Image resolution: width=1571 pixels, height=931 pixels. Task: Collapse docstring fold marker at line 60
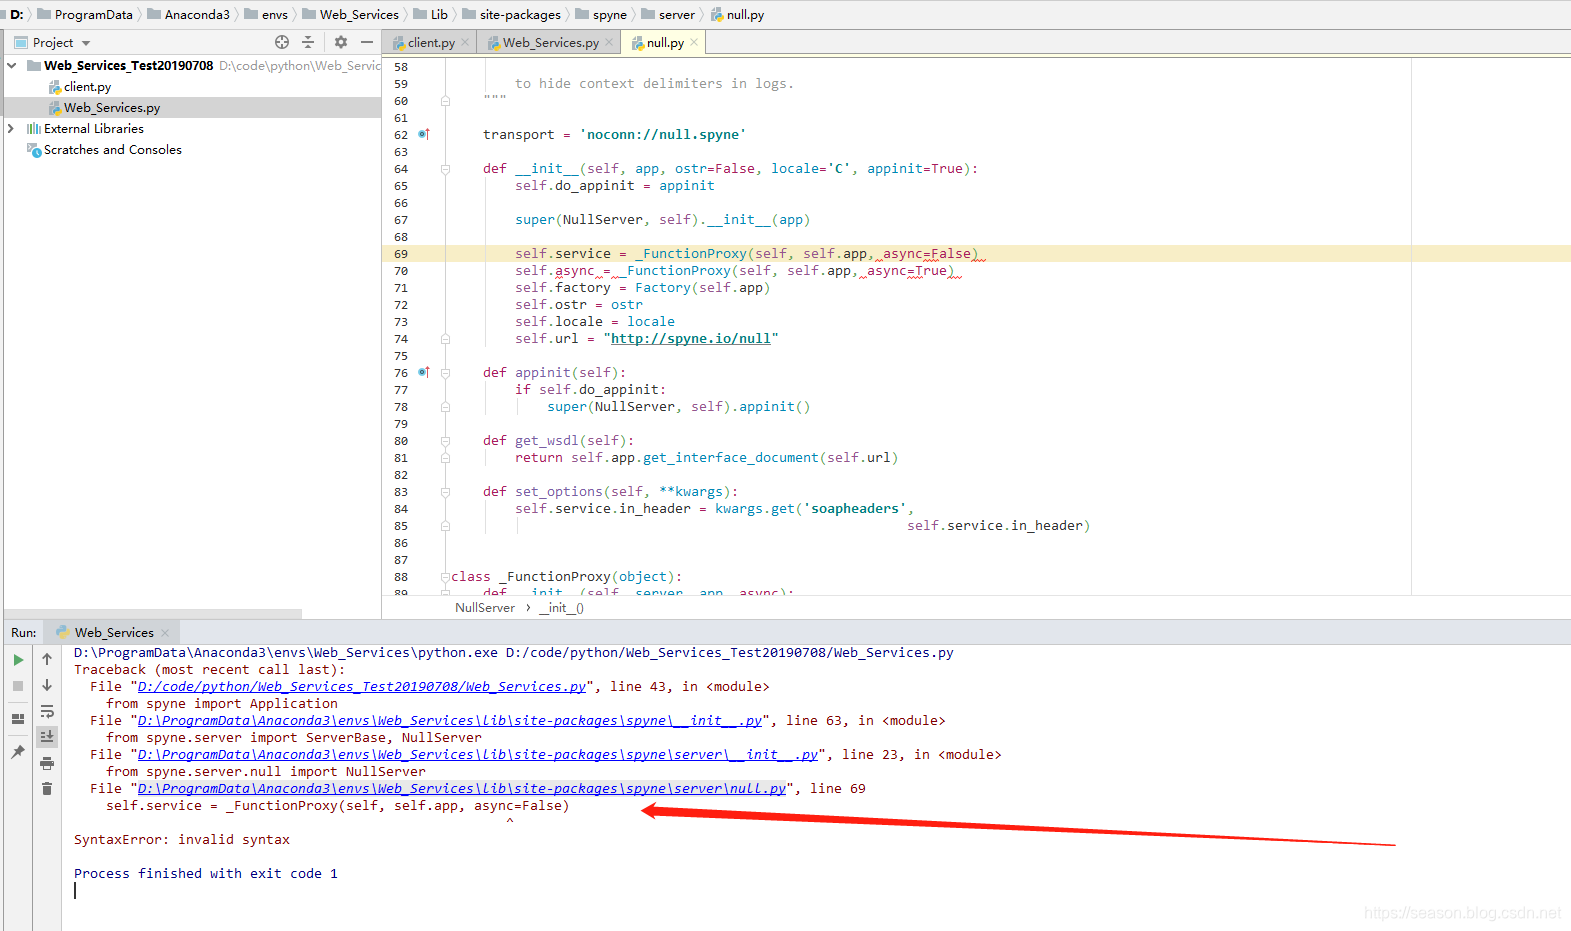(x=445, y=101)
